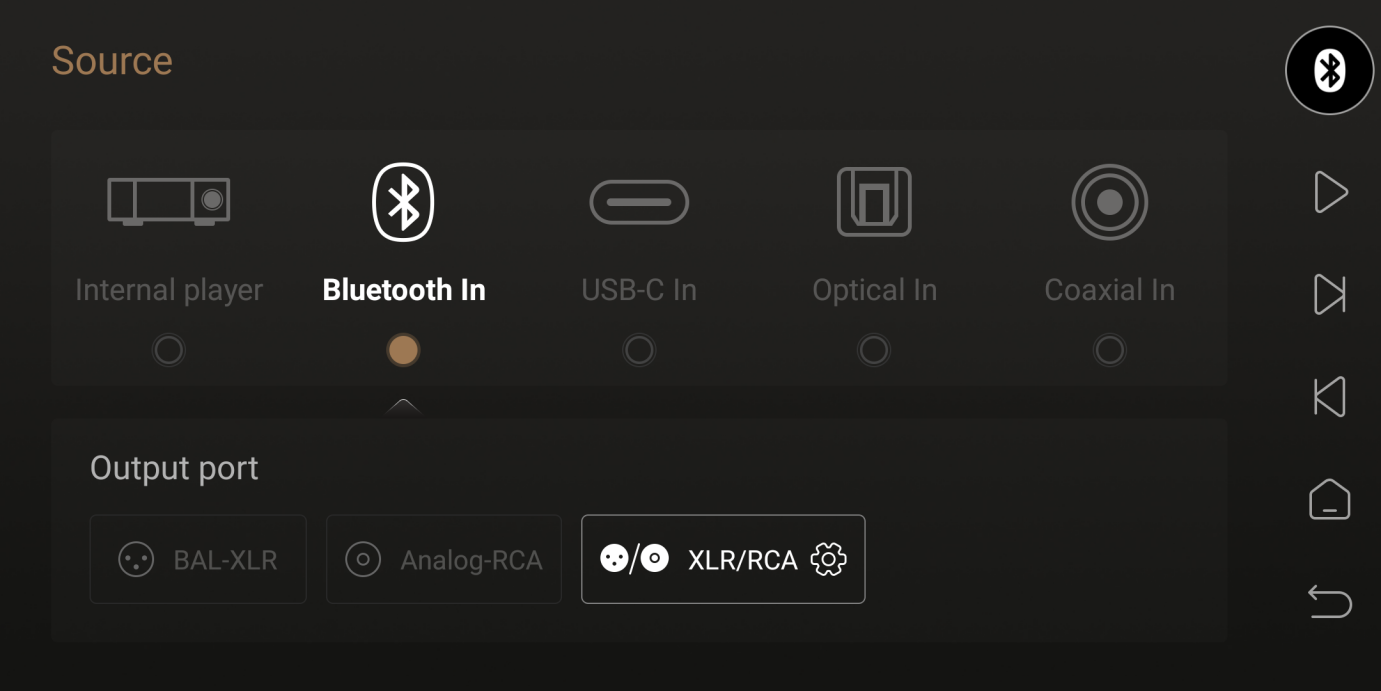Choose the Analog-RCA output port
The image size is (1381, 691).
click(444, 559)
